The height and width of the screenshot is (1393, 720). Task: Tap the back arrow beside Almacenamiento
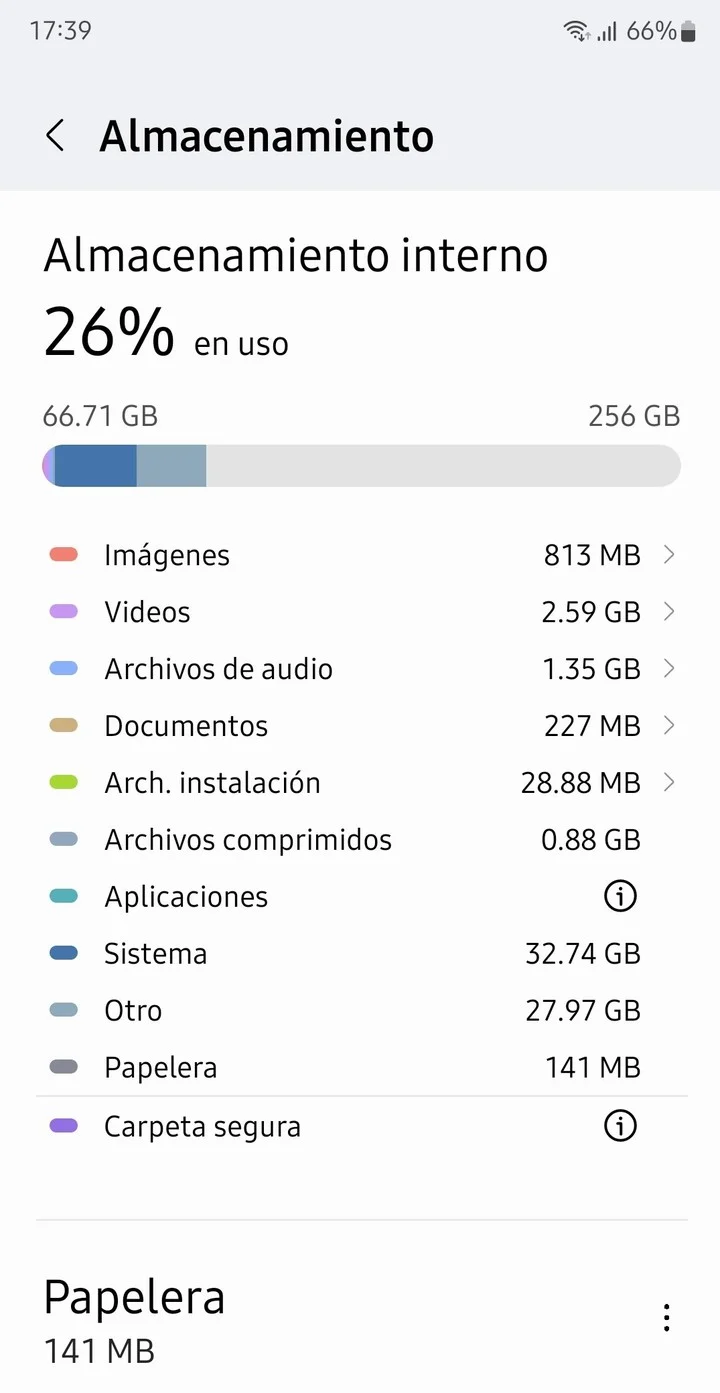[56, 136]
